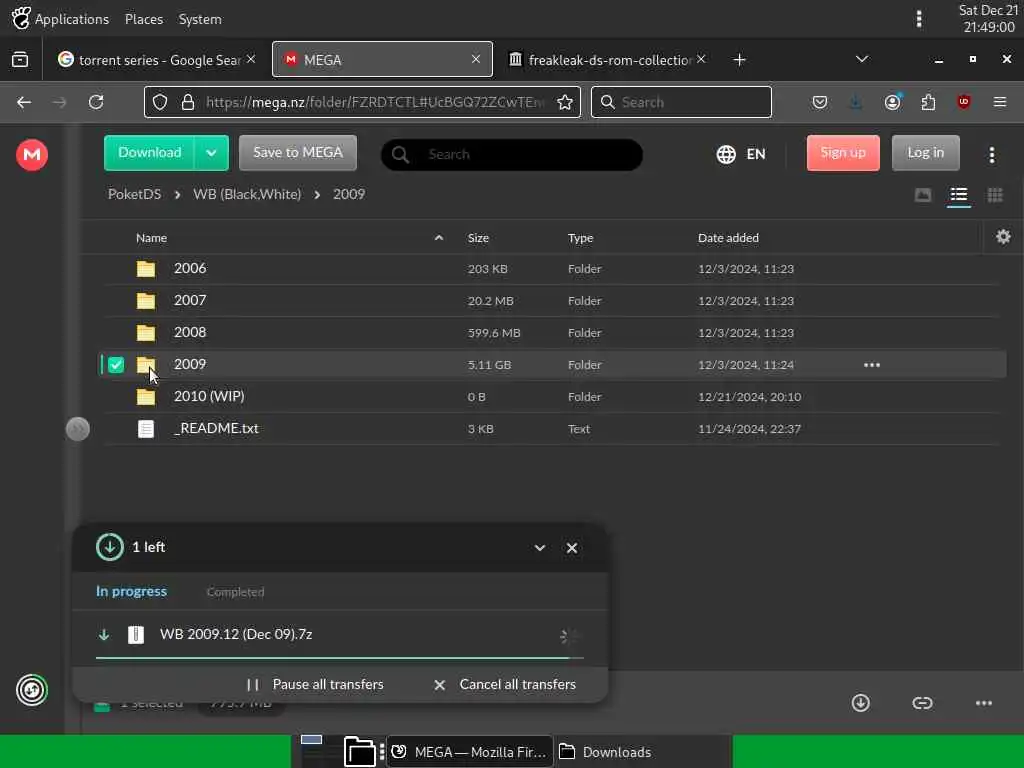Cancel all transfers
Image resolution: width=1024 pixels, height=768 pixels.
[x=504, y=684]
